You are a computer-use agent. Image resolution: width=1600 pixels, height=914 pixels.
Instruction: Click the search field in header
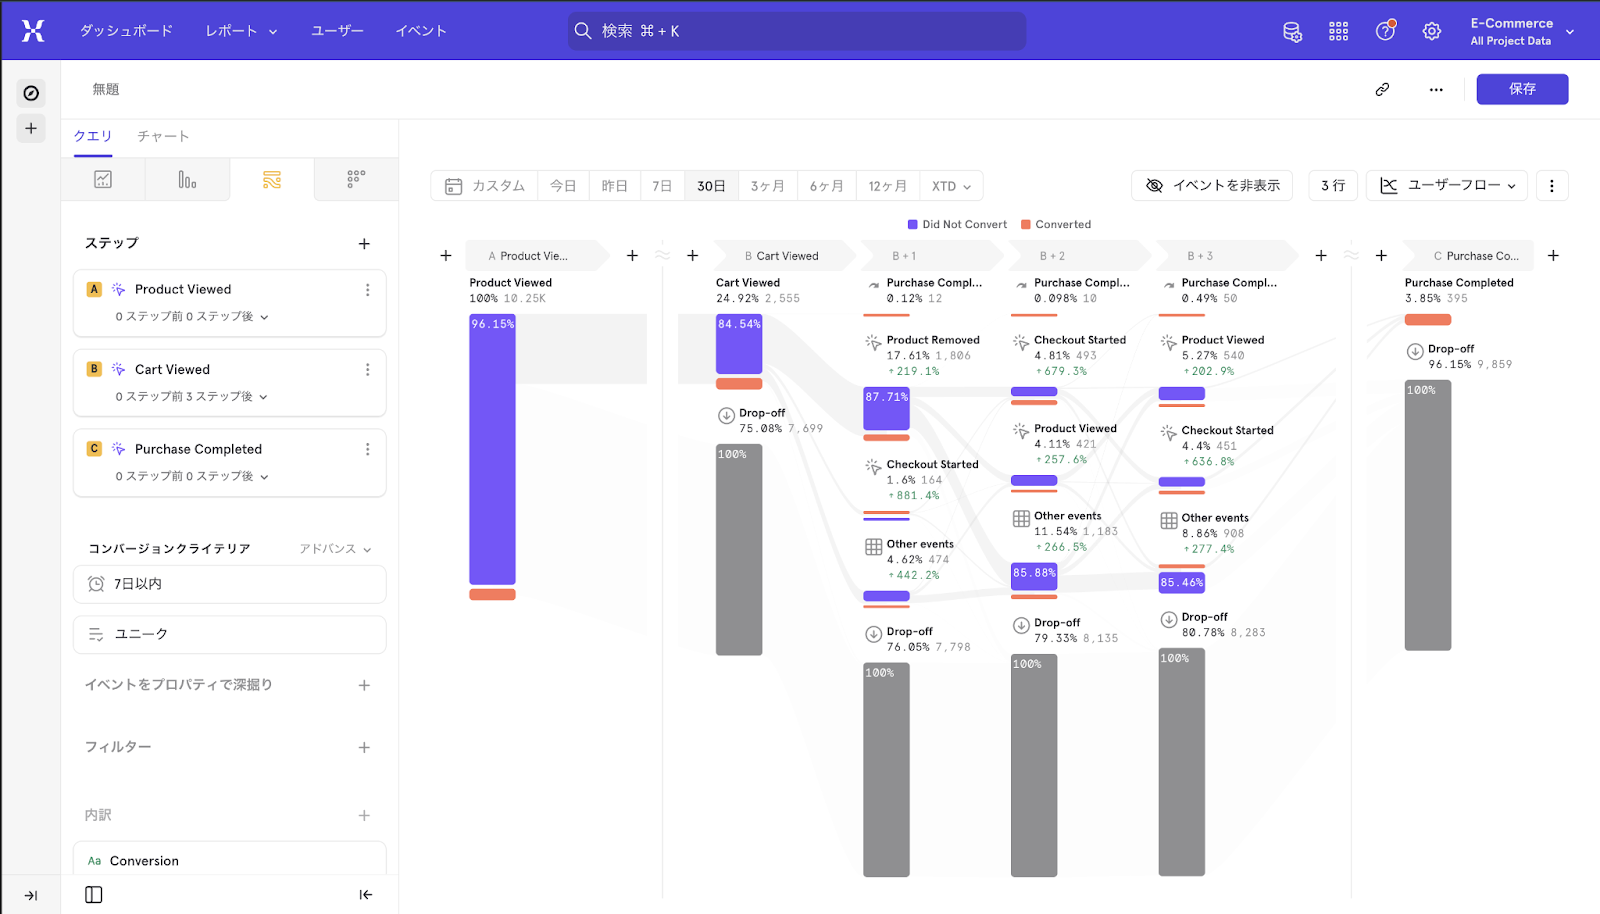coord(796,31)
